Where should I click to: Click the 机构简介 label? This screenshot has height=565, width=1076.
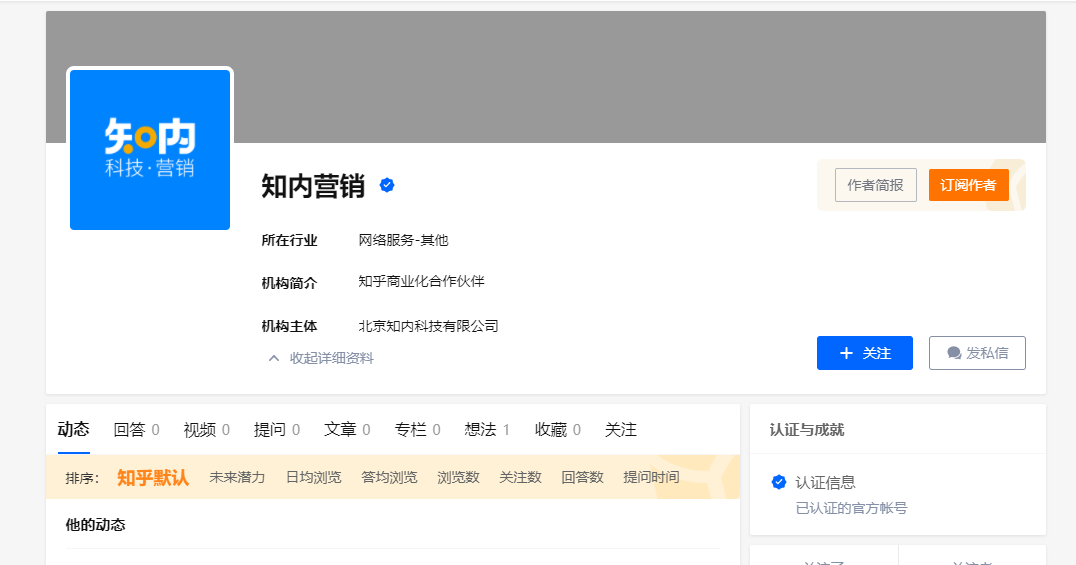coord(289,283)
